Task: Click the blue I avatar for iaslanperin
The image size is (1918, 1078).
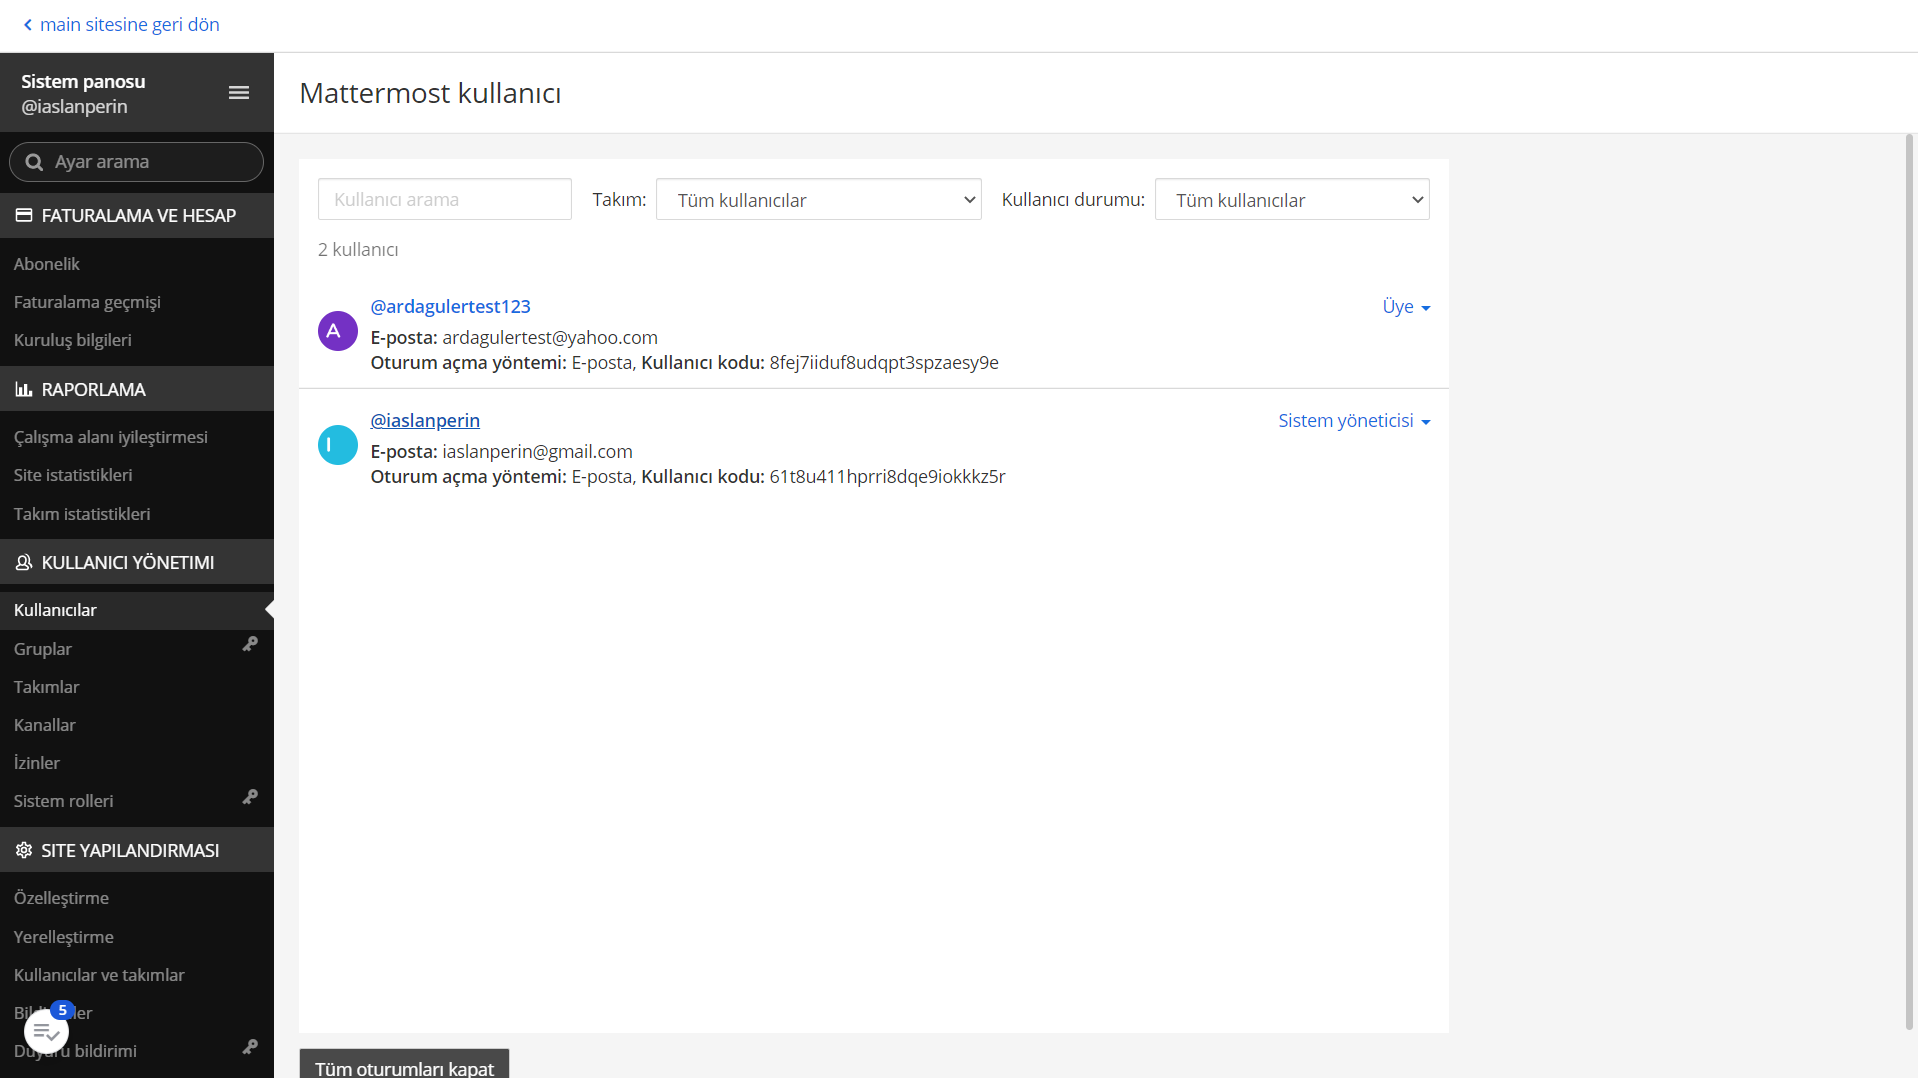Action: pos(337,445)
